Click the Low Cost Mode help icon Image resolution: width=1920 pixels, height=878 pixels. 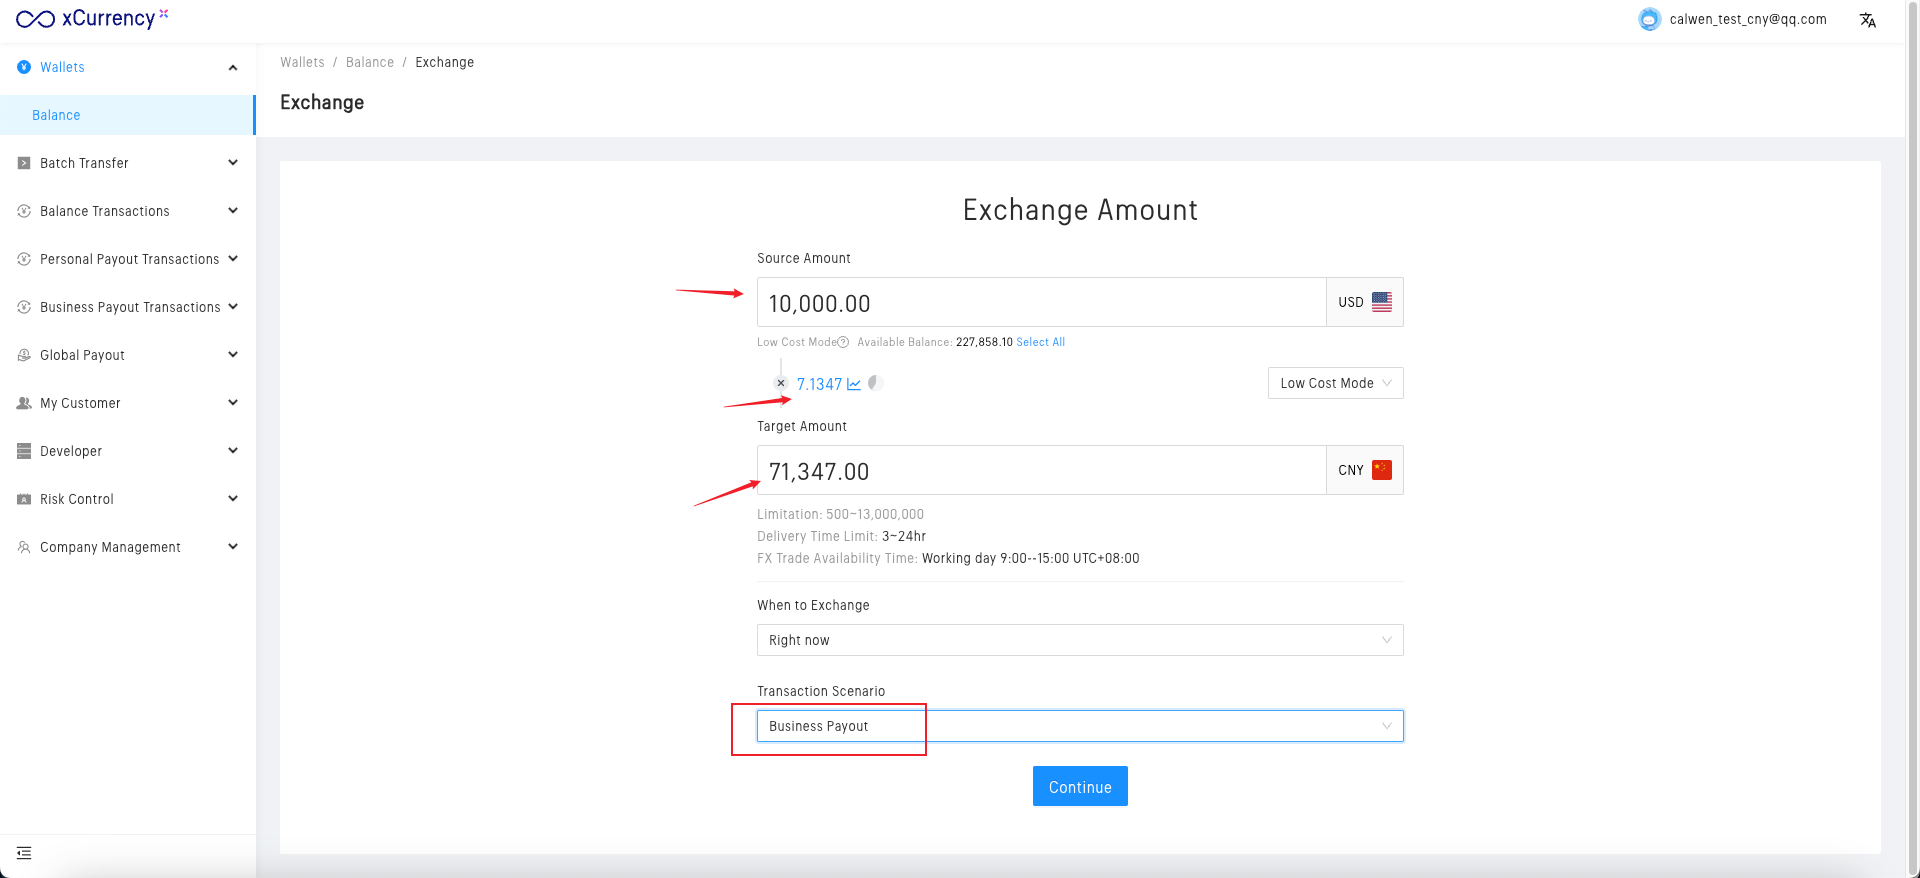tap(843, 342)
